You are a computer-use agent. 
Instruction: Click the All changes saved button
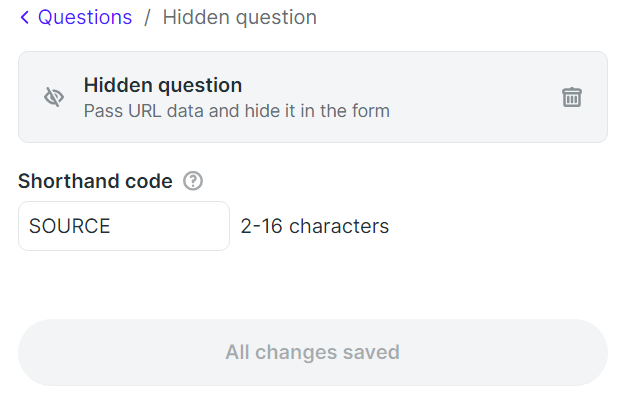(313, 352)
